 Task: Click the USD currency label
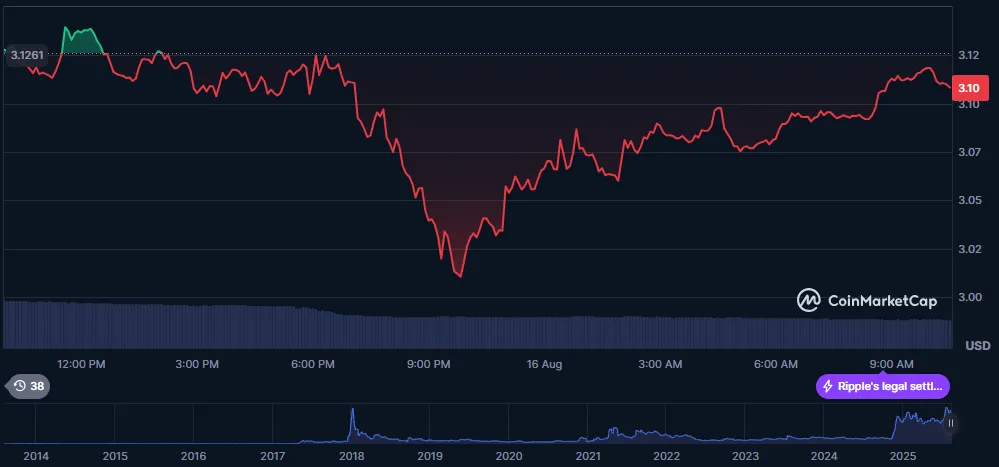tap(976, 345)
